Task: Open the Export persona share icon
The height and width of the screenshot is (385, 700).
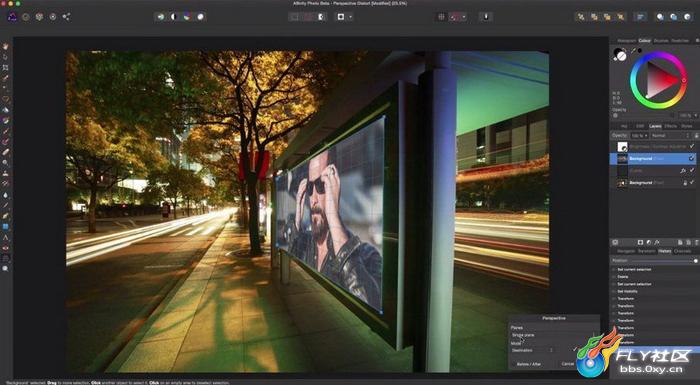Action: click(66, 17)
